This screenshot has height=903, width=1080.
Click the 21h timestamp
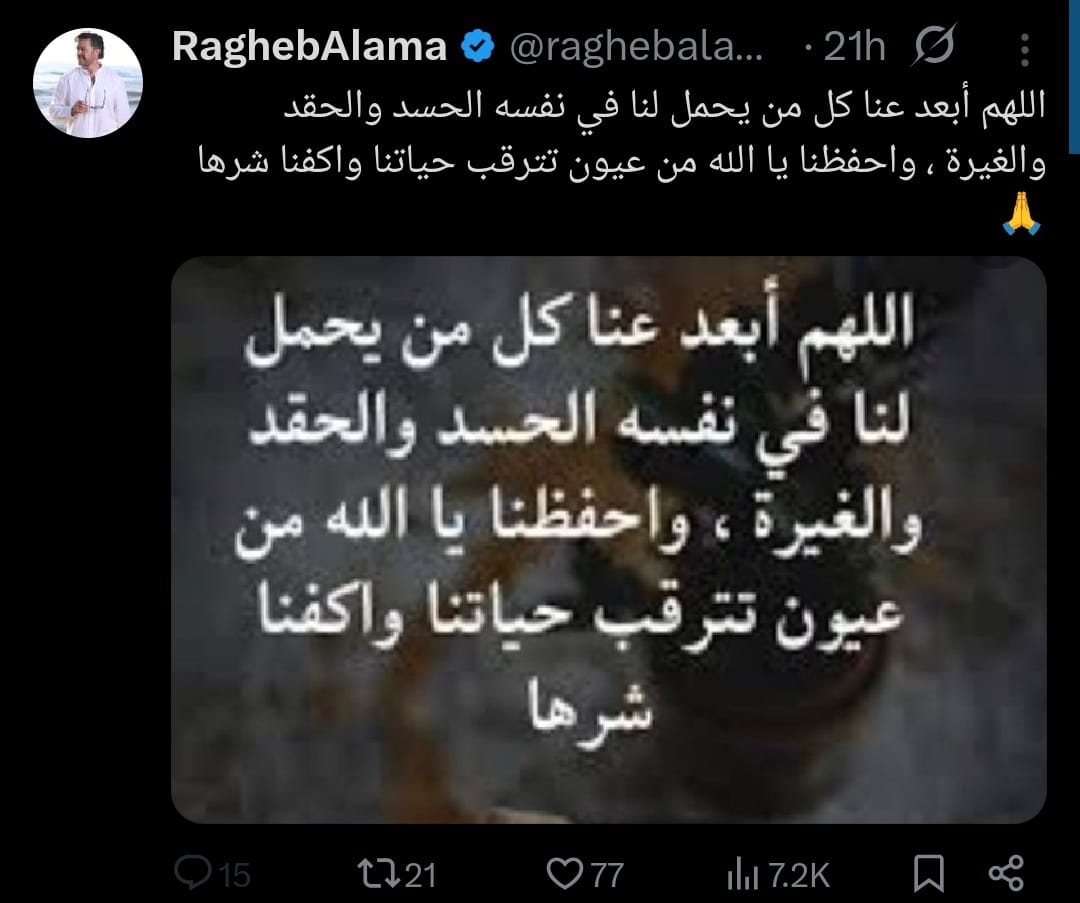click(853, 48)
